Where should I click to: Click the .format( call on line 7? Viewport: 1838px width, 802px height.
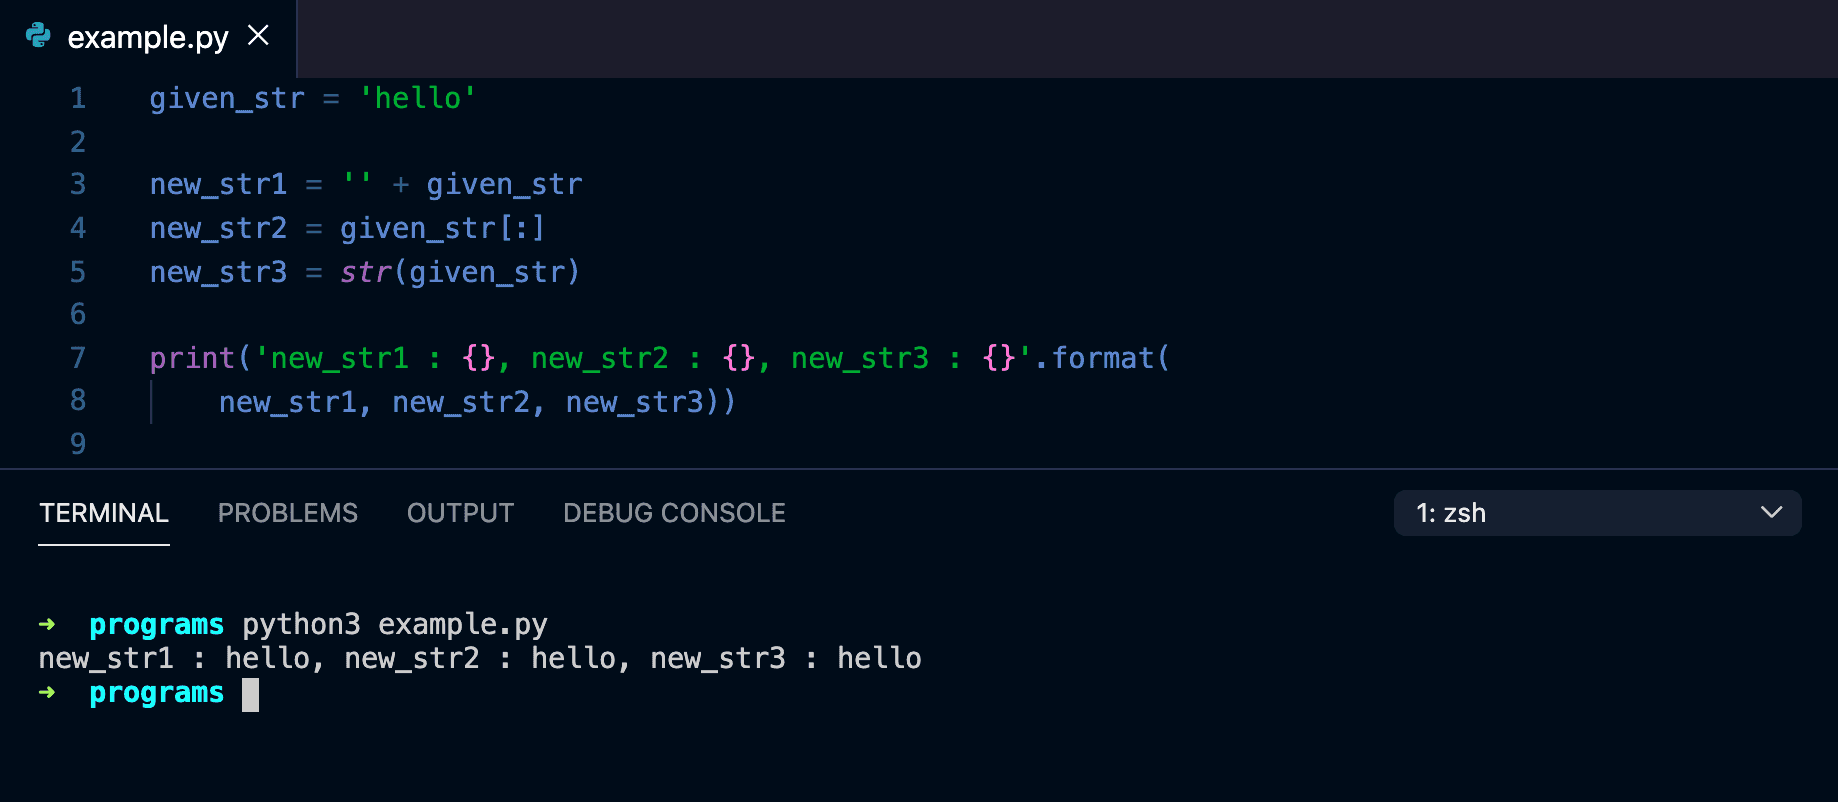[x=1103, y=358]
